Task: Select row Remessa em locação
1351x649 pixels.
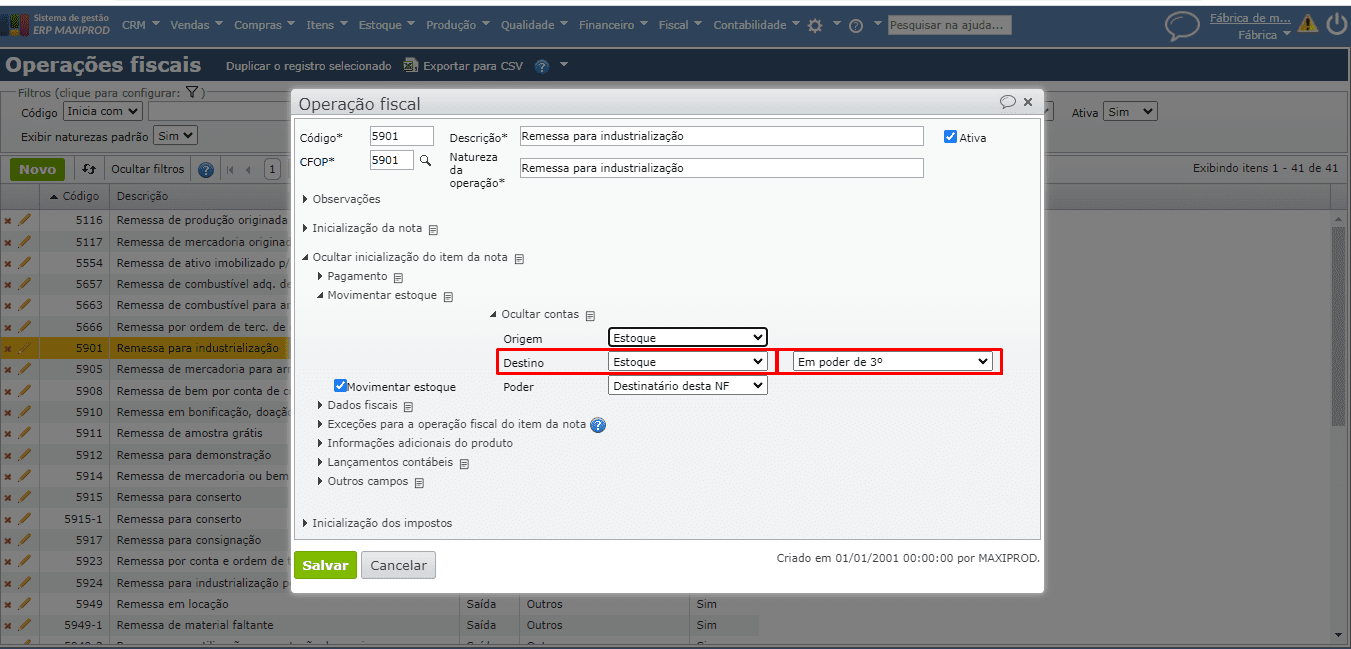Action: [x=173, y=604]
